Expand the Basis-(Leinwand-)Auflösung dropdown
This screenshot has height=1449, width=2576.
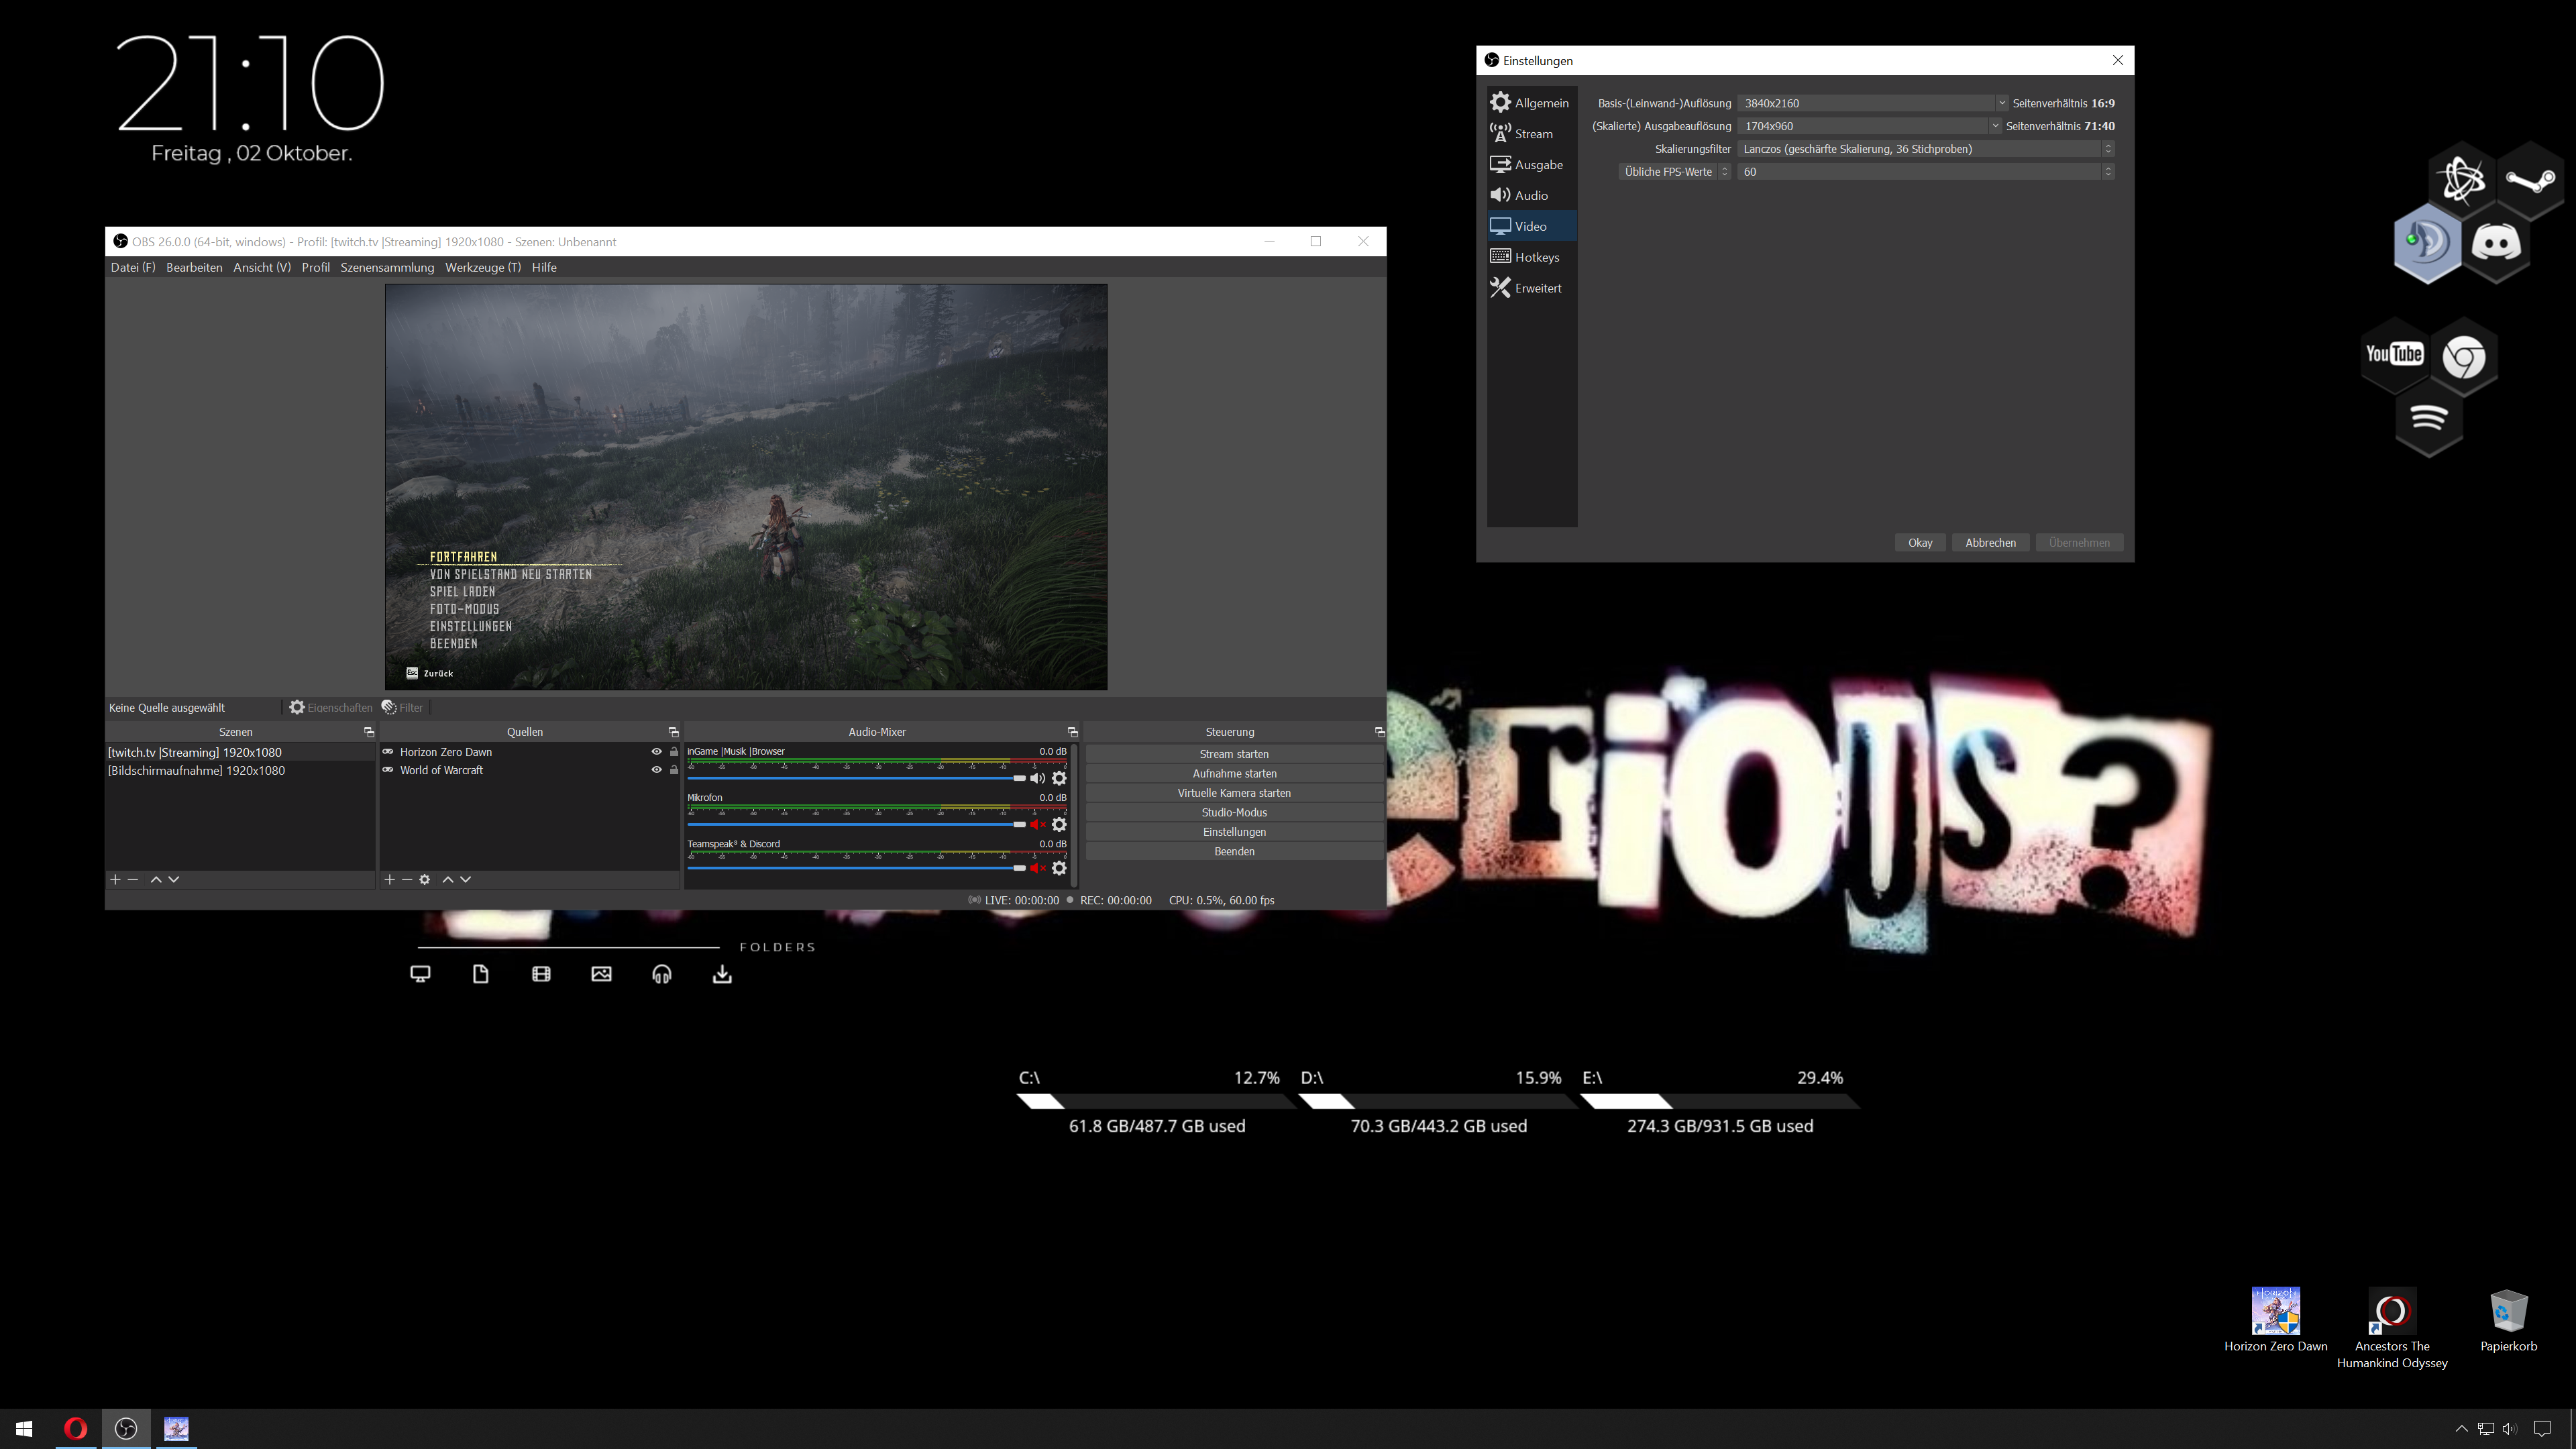[x=2001, y=103]
